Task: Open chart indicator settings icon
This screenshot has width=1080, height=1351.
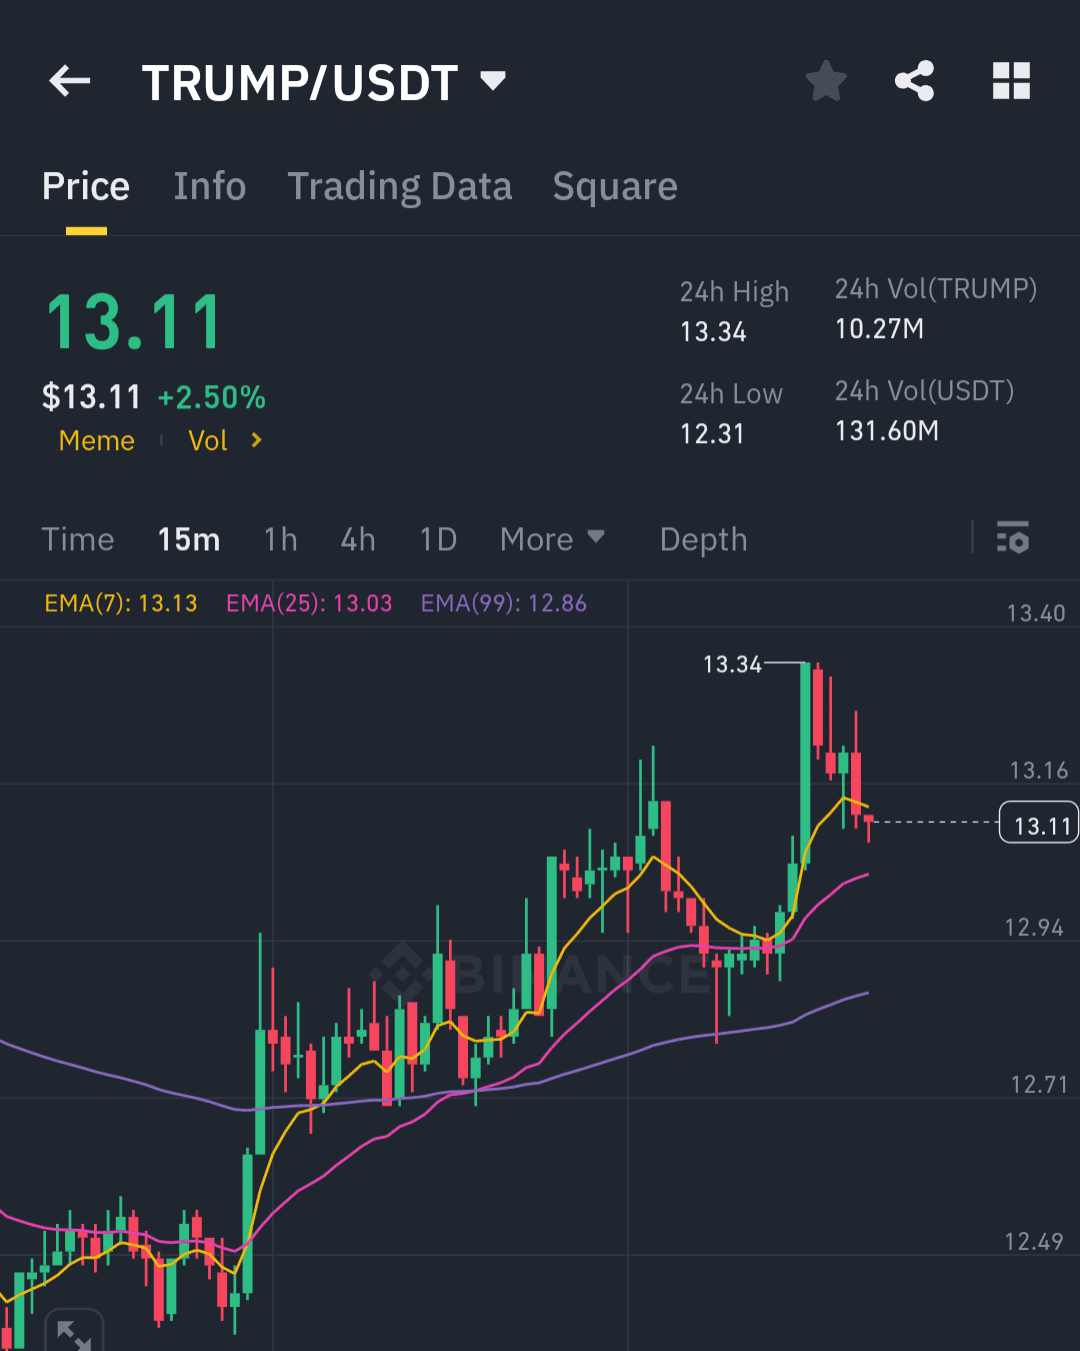Action: [1013, 538]
